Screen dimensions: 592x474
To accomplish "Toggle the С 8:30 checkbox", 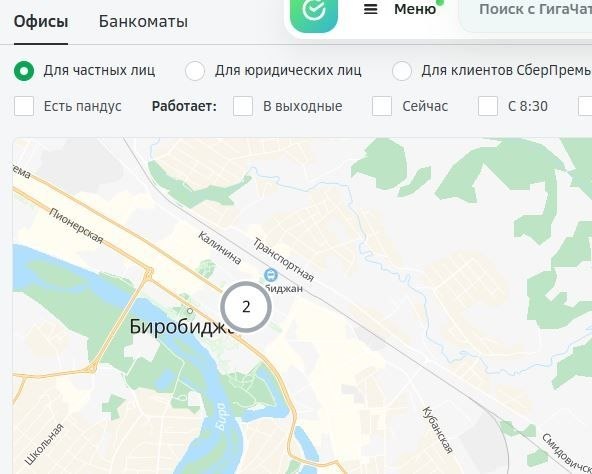I will (x=488, y=106).
